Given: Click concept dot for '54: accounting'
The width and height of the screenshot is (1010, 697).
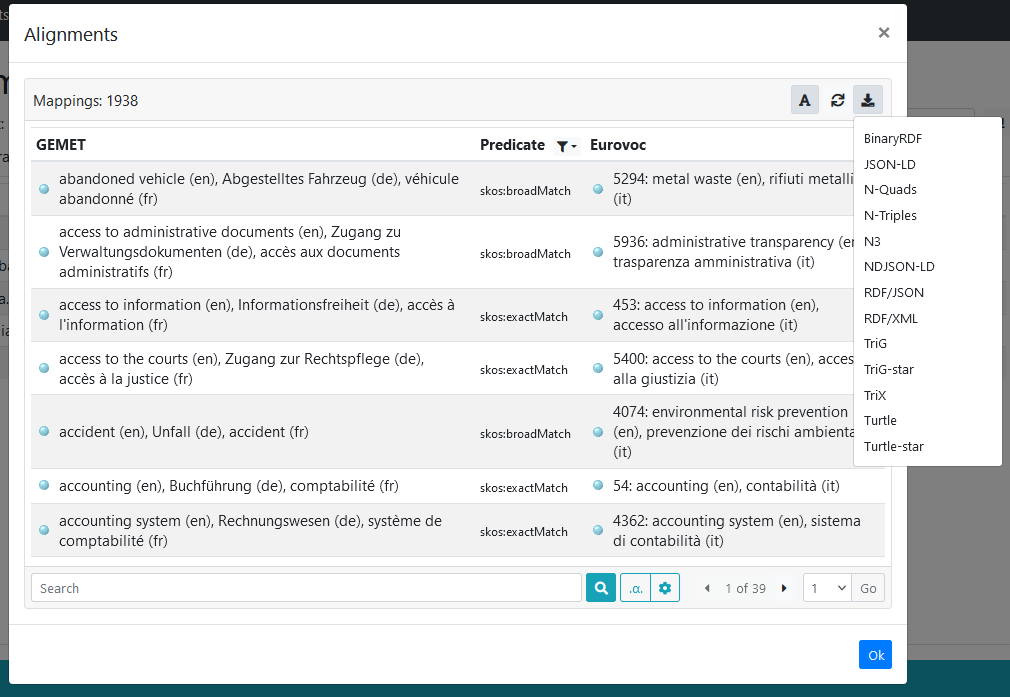Looking at the screenshot, I should [x=598, y=486].
